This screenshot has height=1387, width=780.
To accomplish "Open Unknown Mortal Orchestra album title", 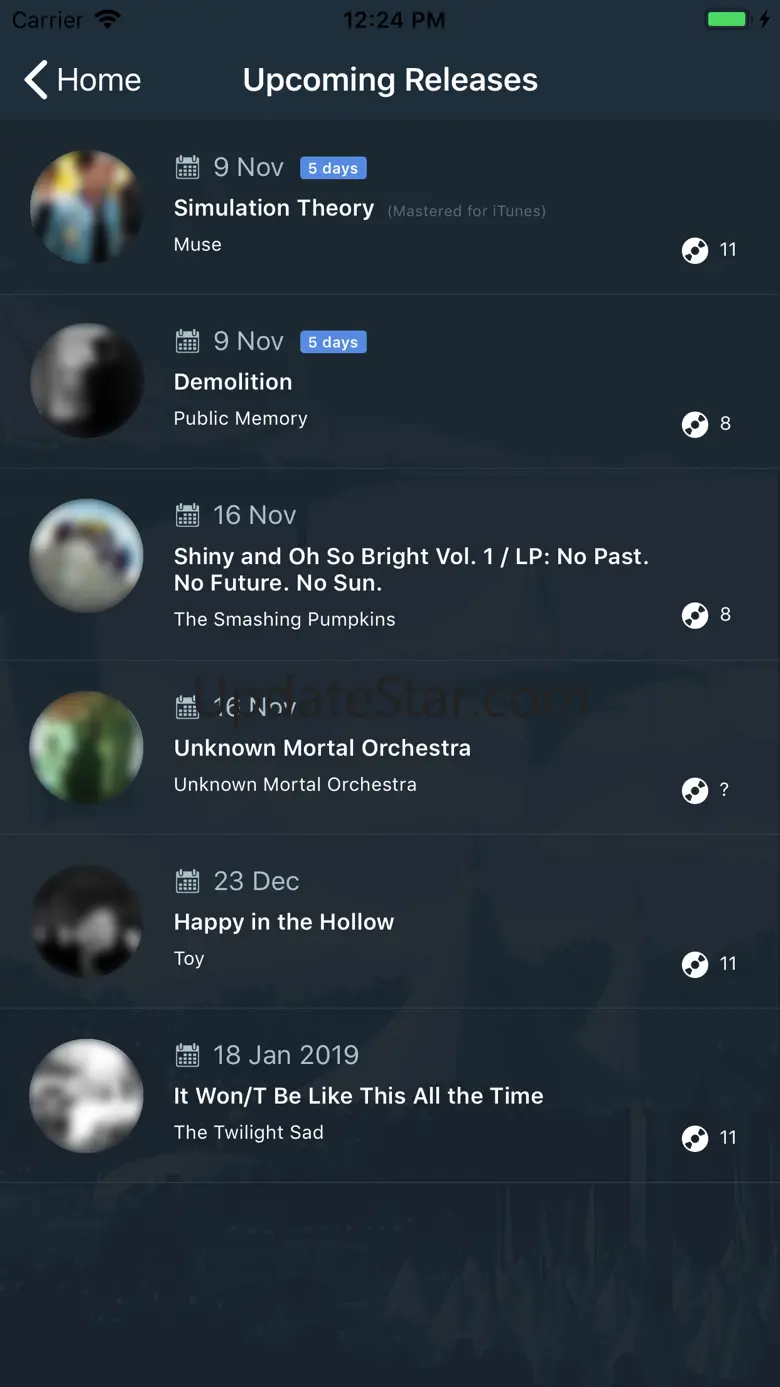I will point(322,748).
